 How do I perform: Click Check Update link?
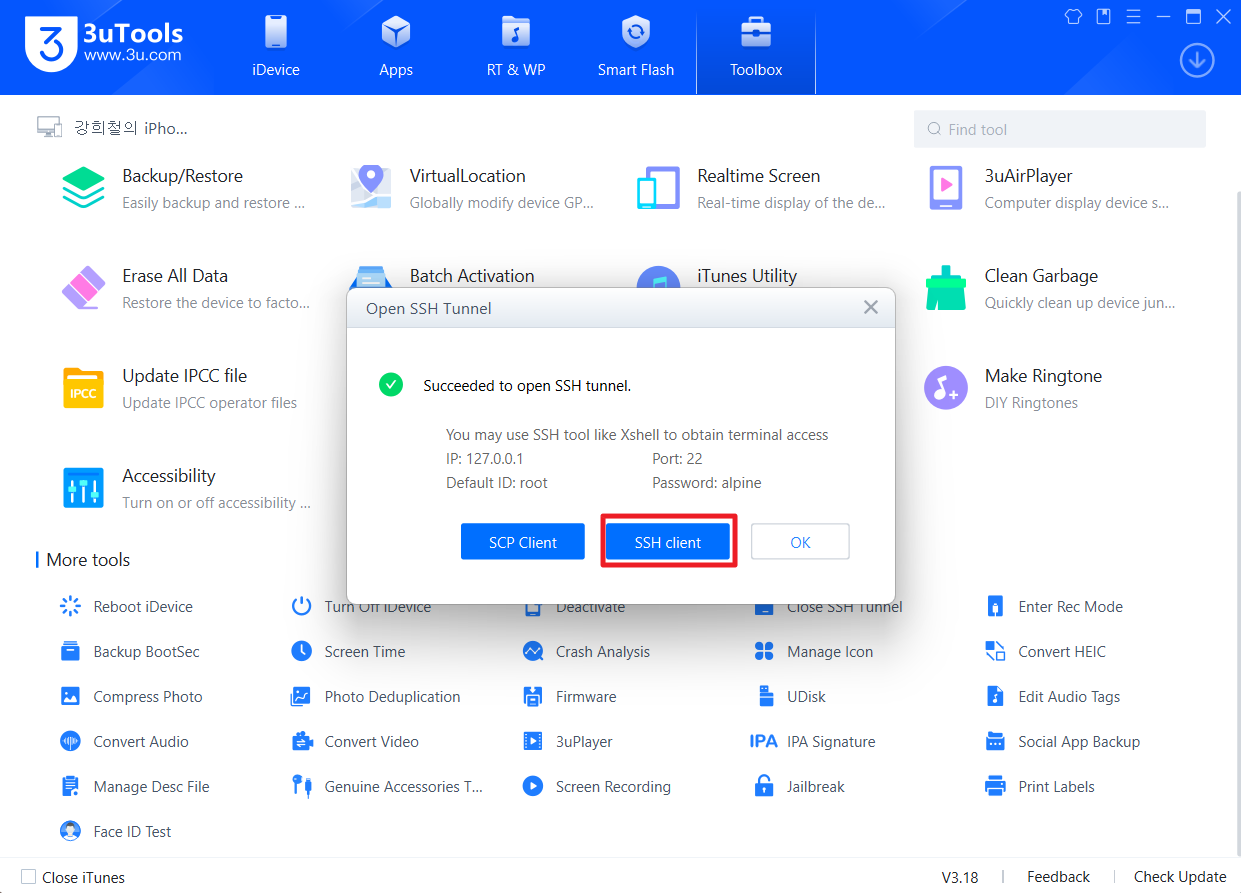(1180, 877)
